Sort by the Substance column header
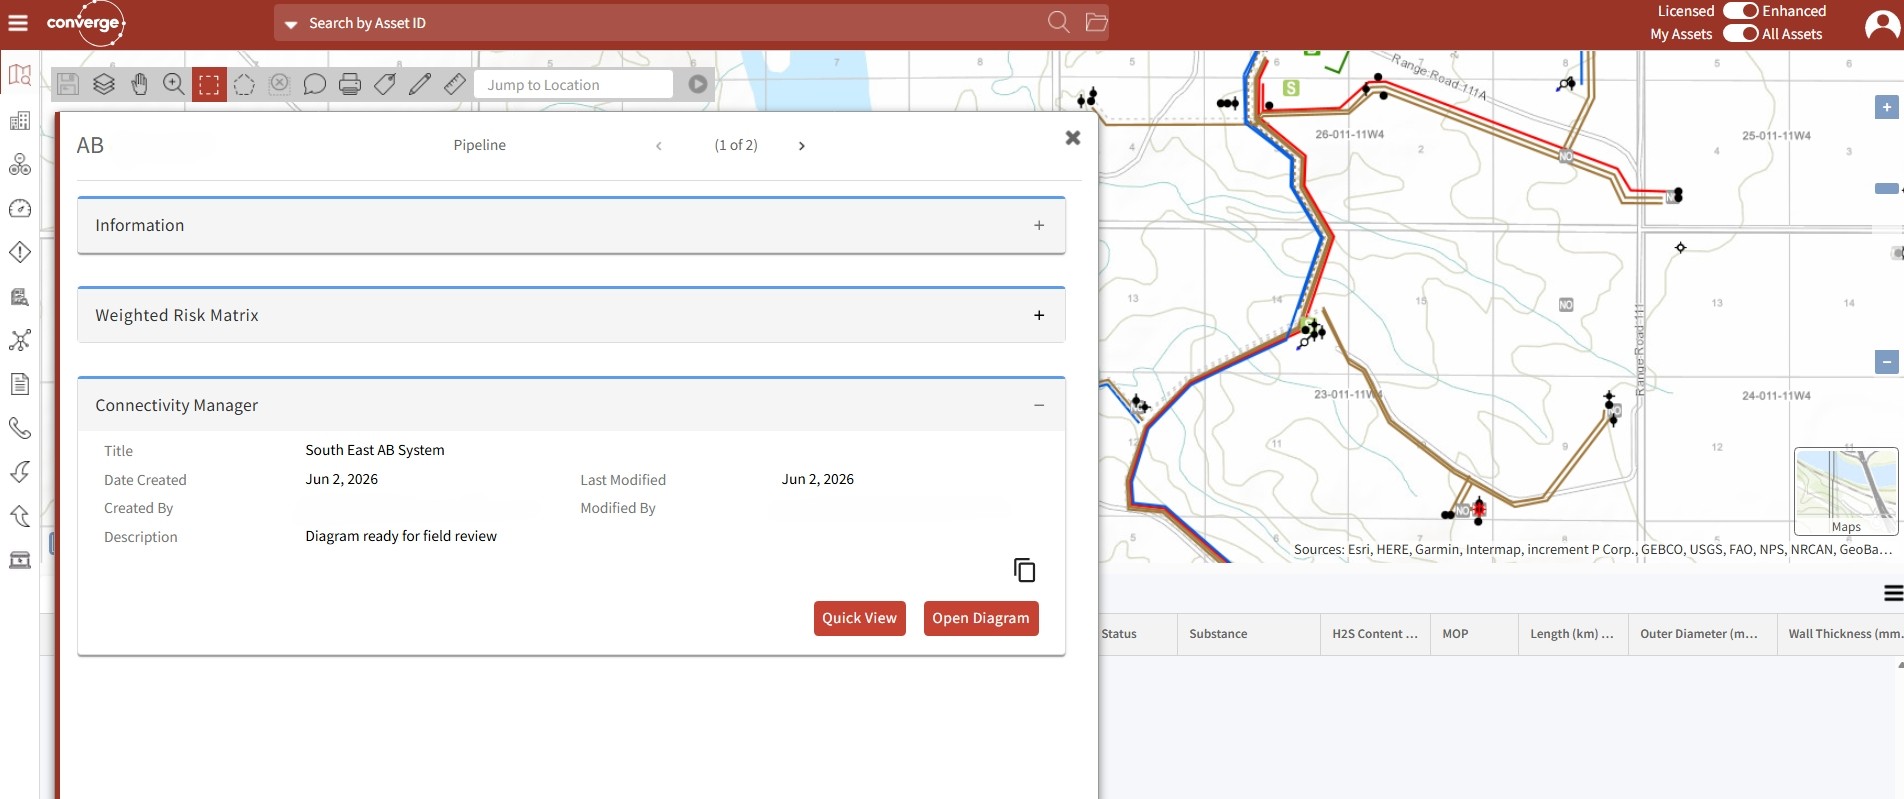Image resolution: width=1904 pixels, height=799 pixels. pyautogui.click(x=1248, y=634)
